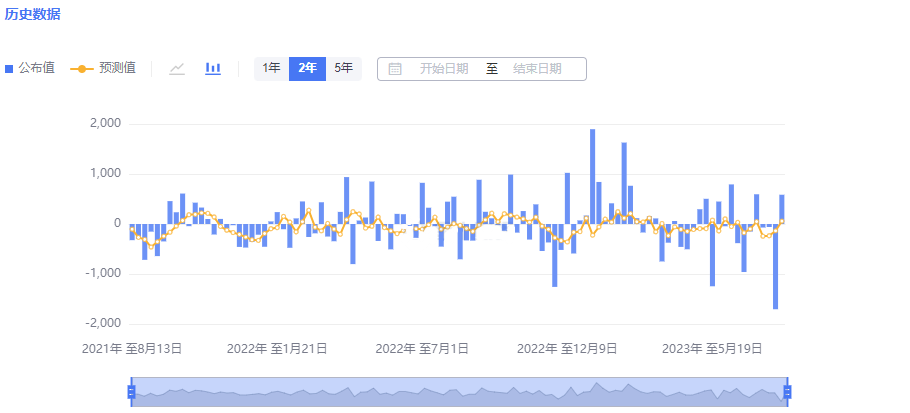This screenshot has height=413, width=910.
Task: Switch to line chart view icon
Action: [177, 68]
